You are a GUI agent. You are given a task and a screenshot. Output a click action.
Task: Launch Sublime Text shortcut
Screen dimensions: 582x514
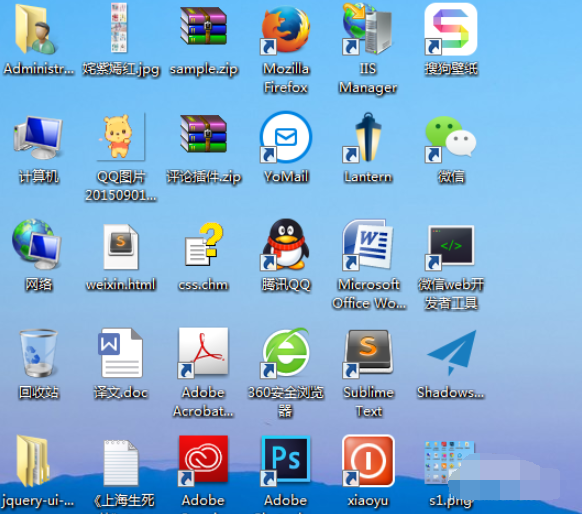(368, 353)
